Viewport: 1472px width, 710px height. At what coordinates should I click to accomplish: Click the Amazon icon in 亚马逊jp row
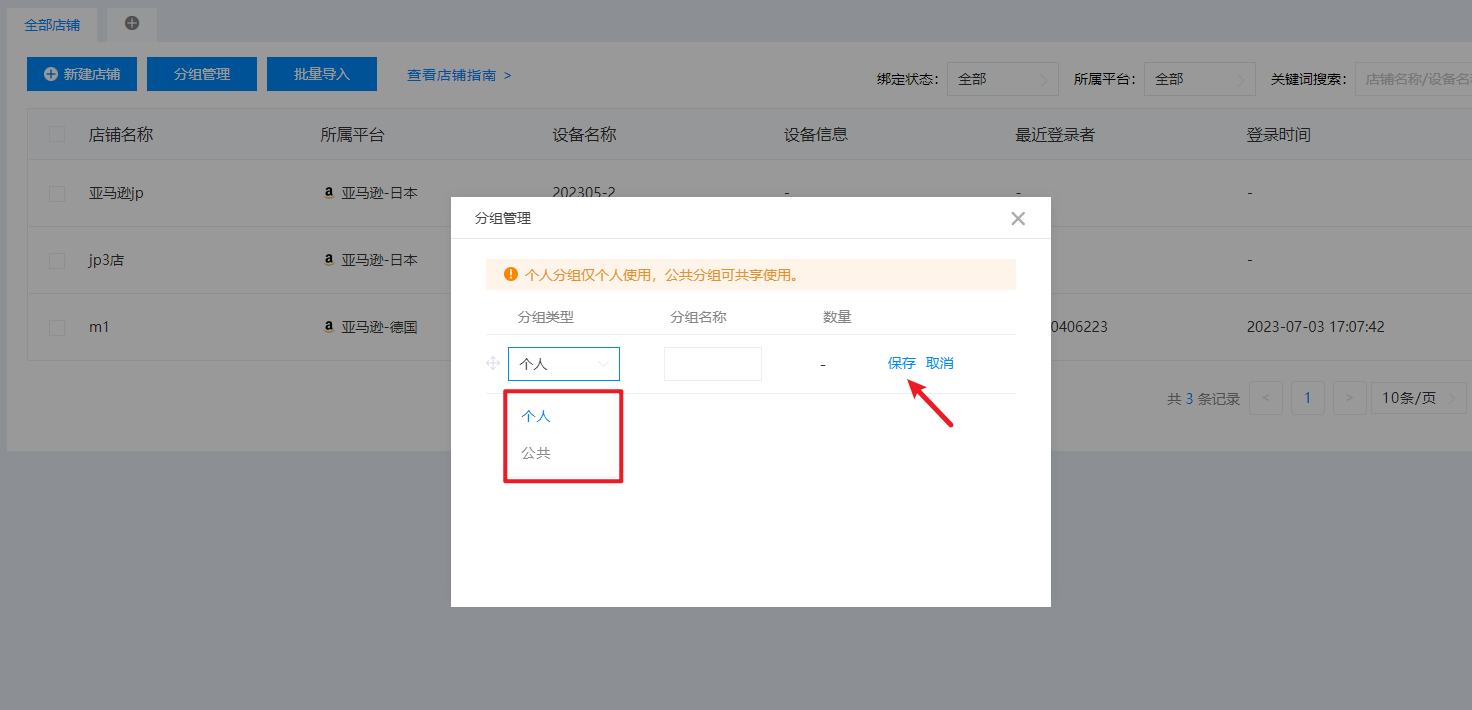click(329, 193)
